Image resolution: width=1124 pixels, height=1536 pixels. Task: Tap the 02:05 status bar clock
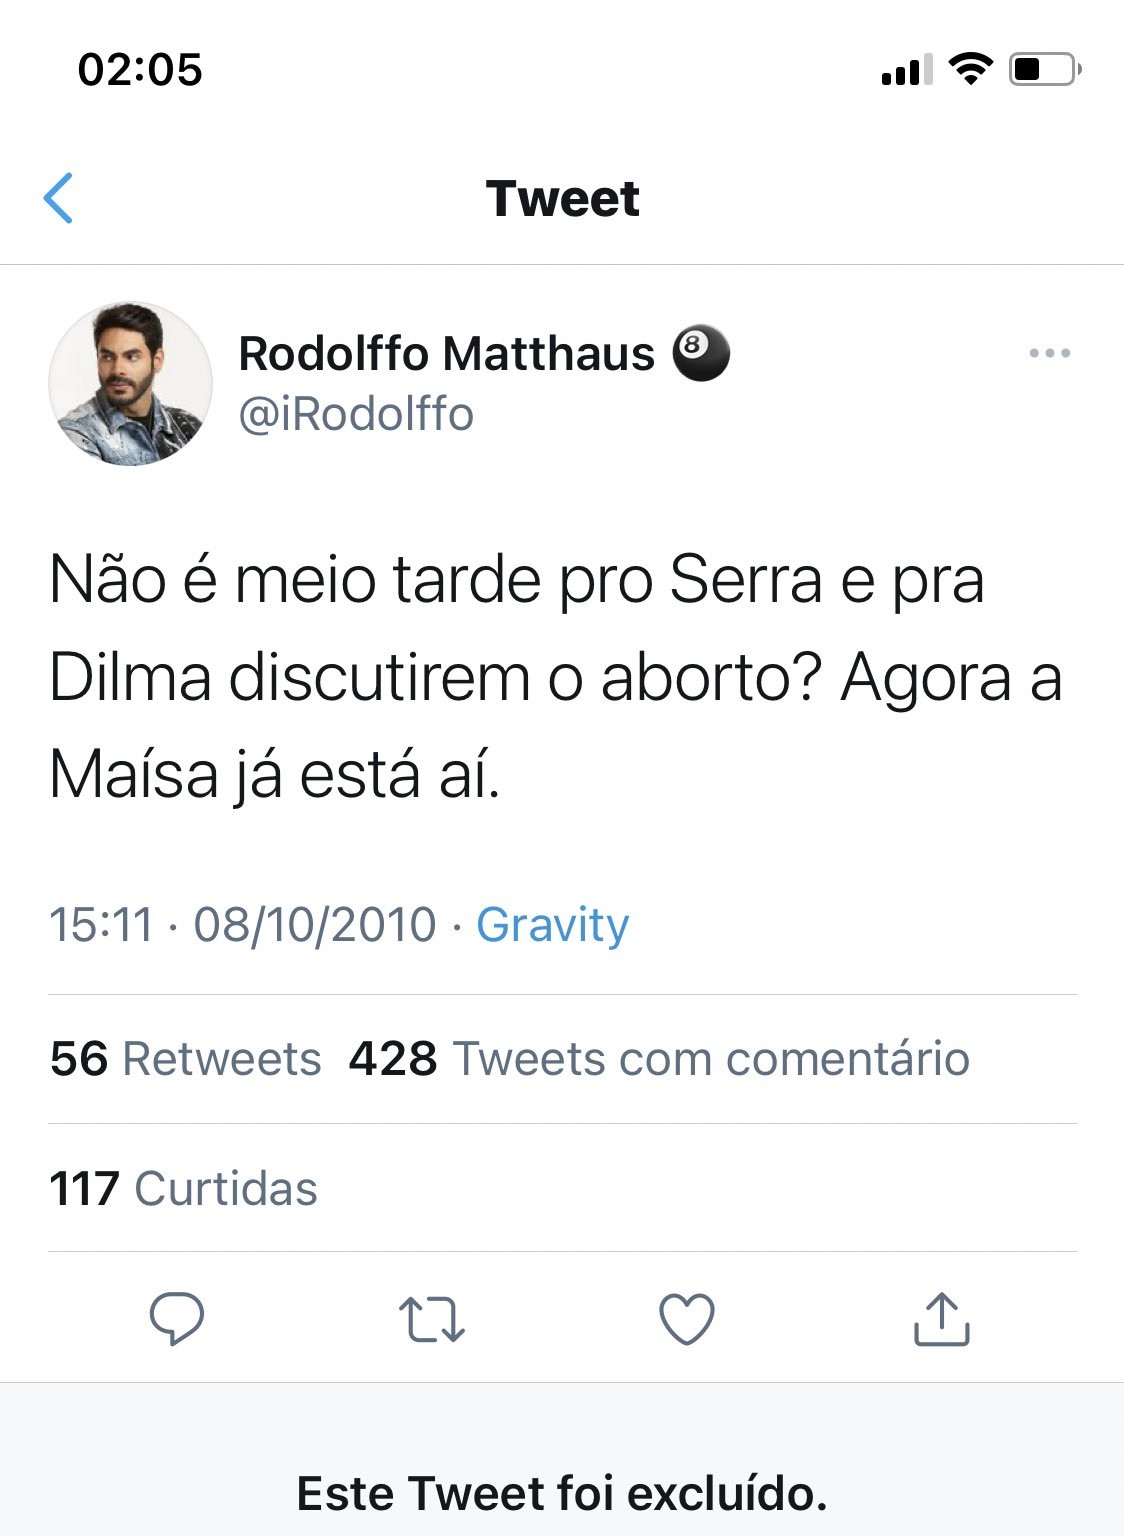(x=140, y=69)
